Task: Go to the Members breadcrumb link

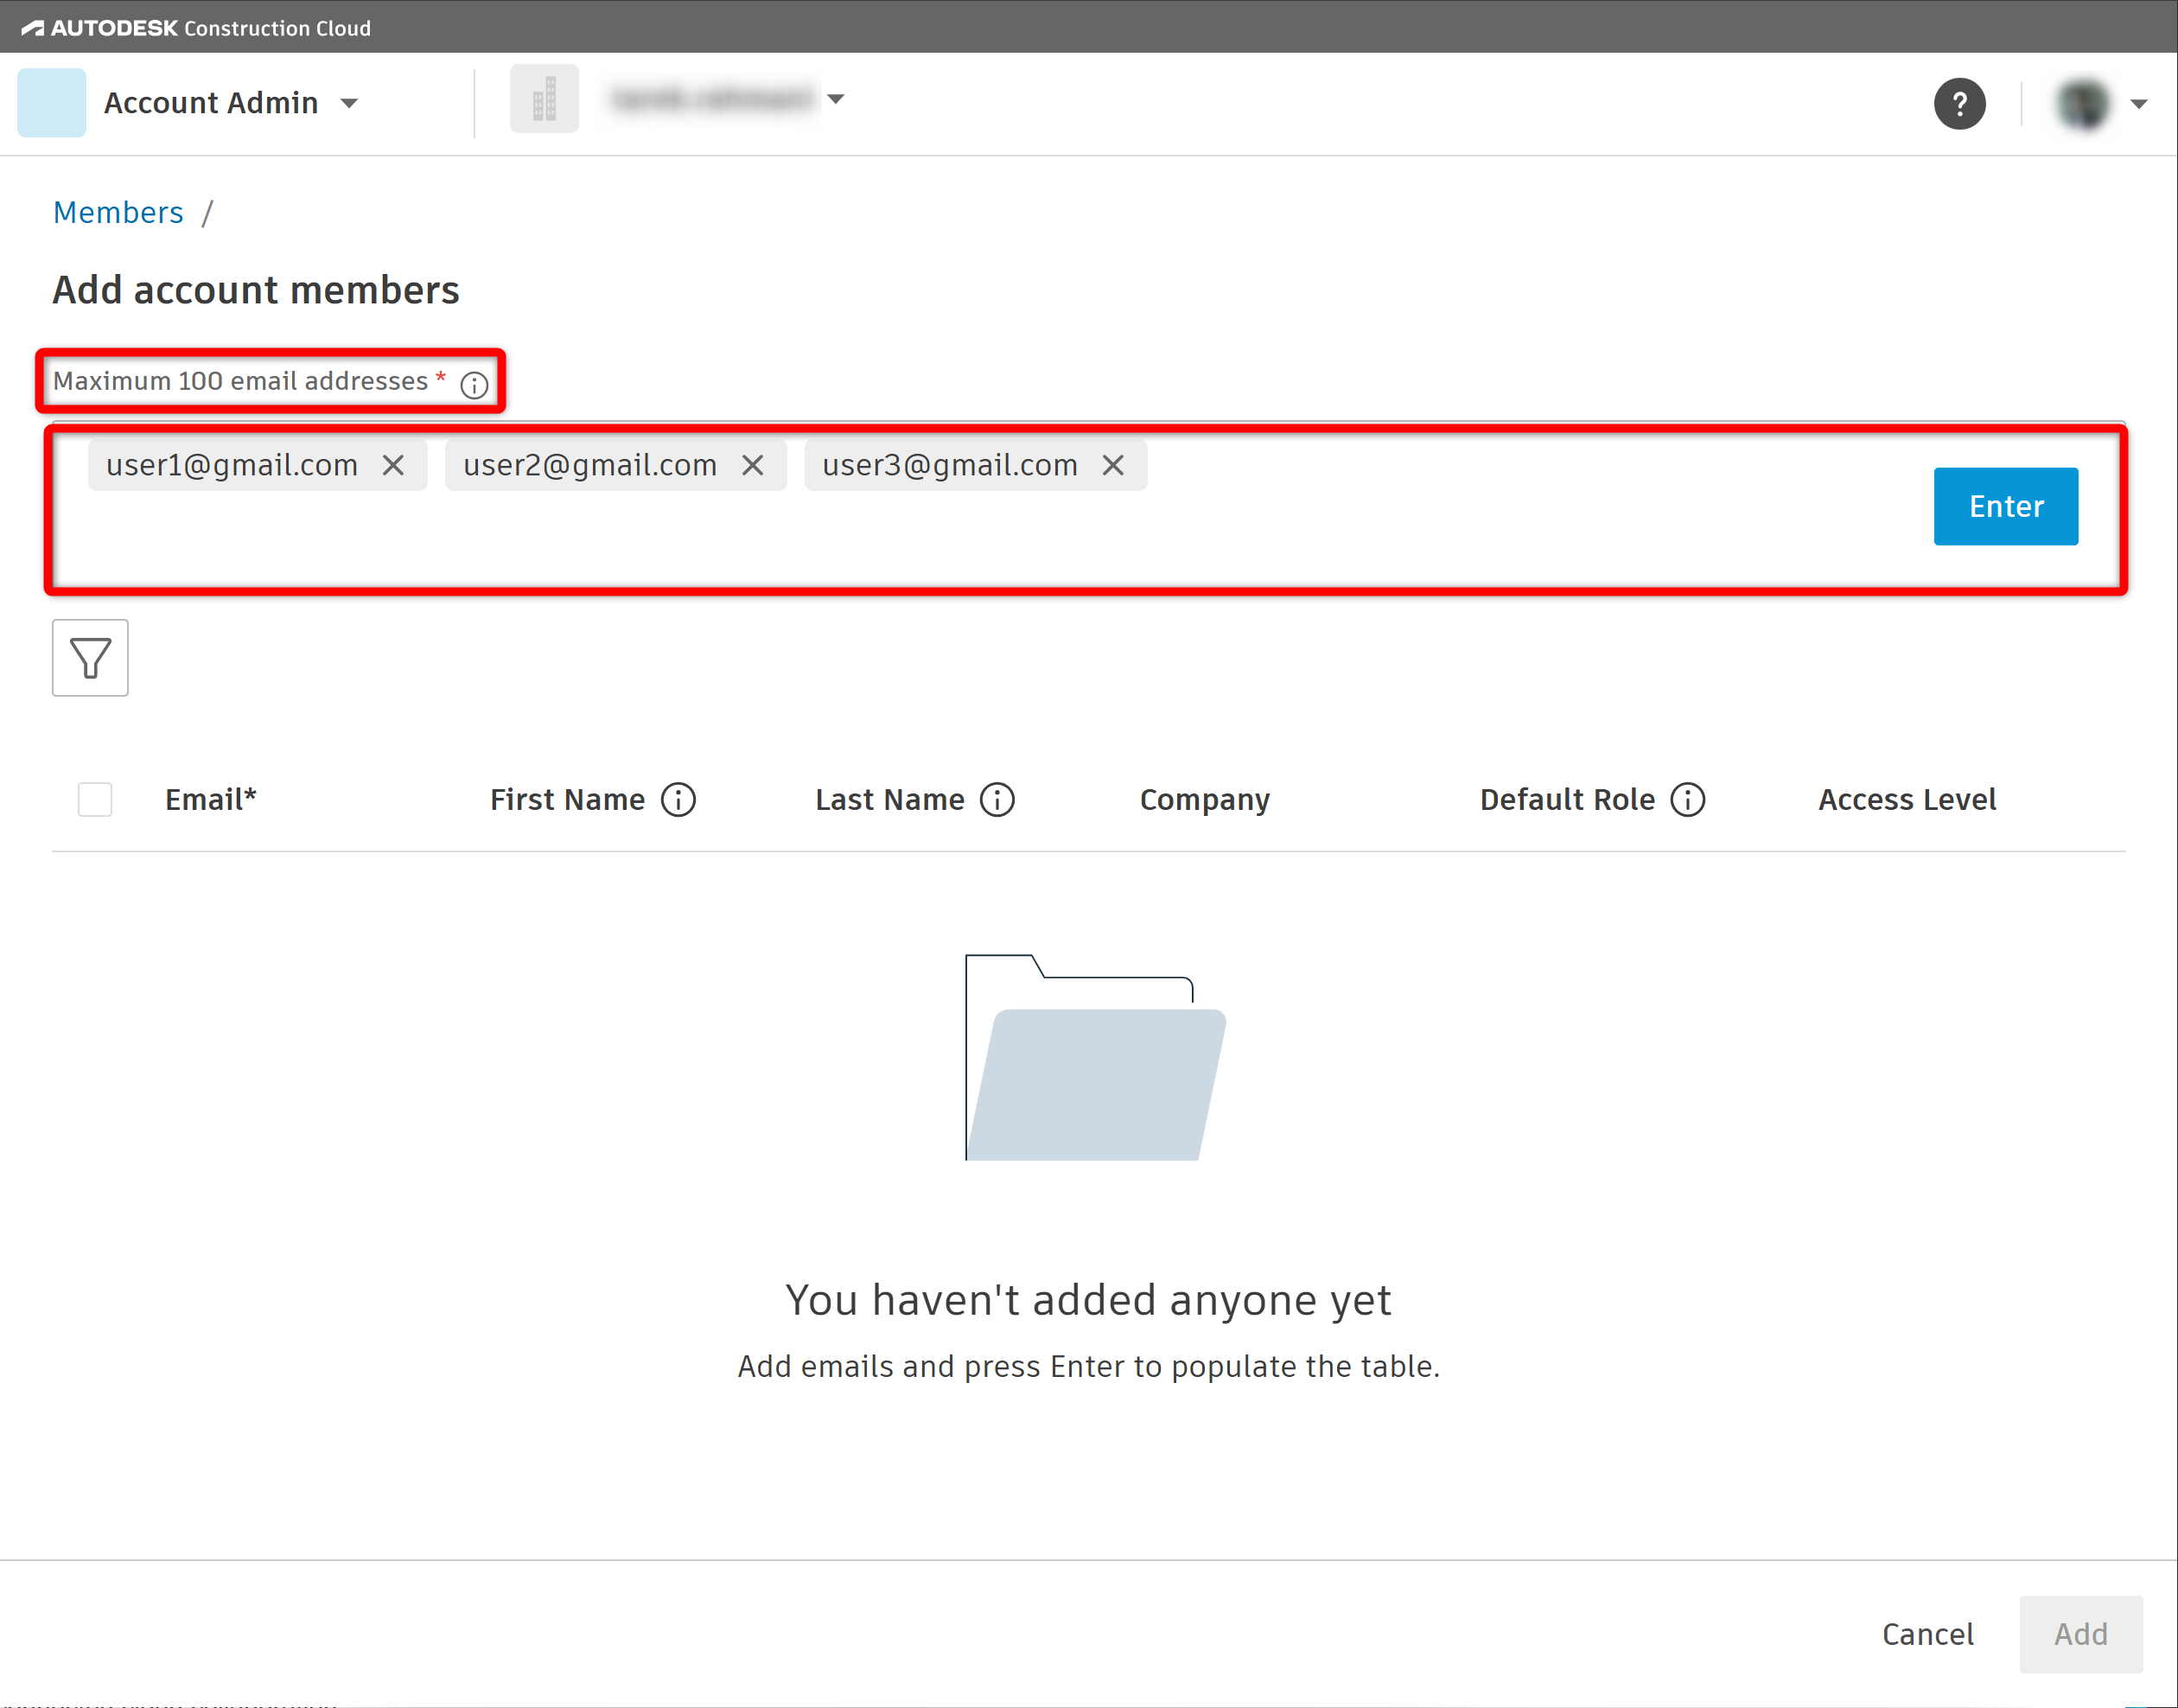Action: 118,213
